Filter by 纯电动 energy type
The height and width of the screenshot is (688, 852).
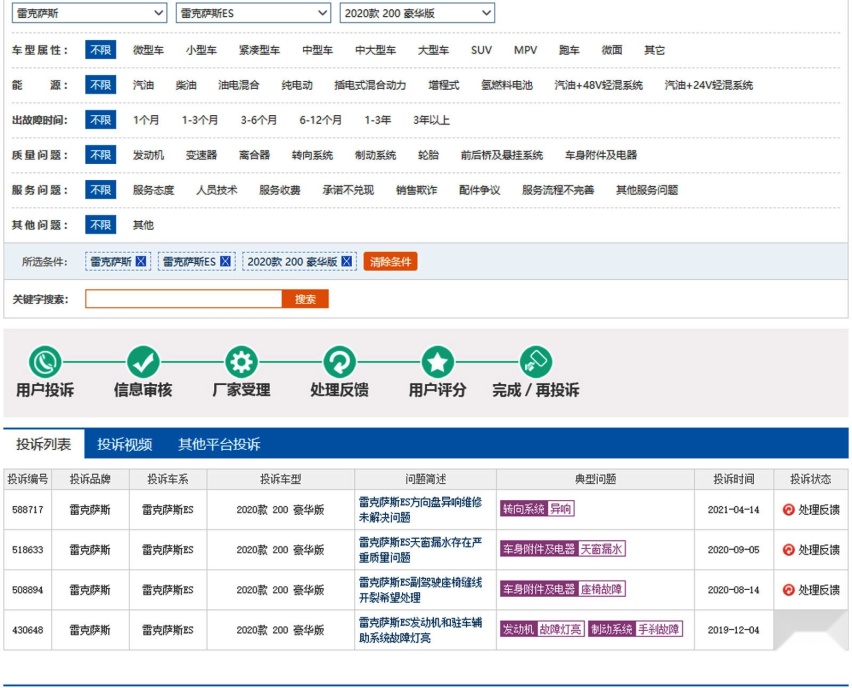point(297,85)
